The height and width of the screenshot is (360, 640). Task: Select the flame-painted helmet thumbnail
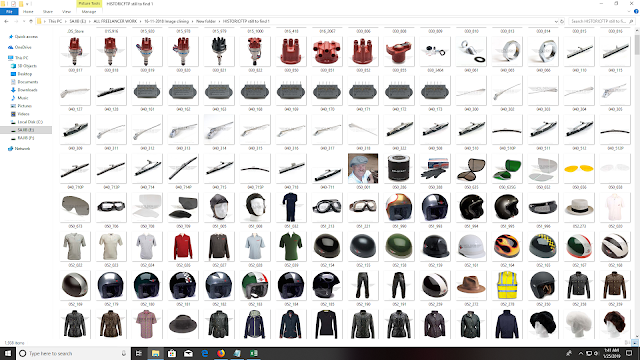click(507, 246)
